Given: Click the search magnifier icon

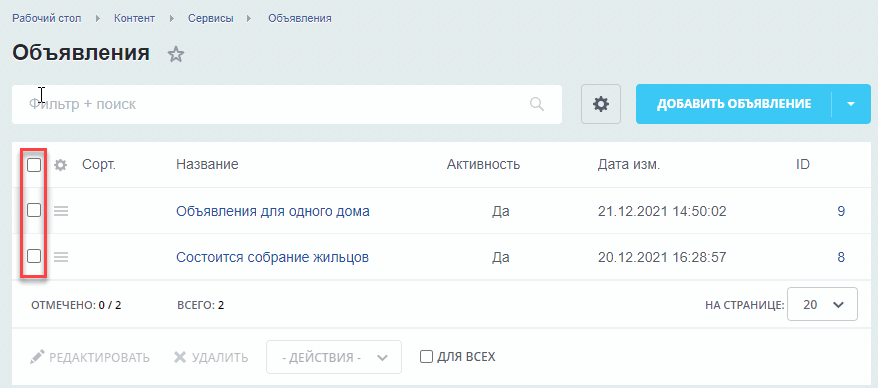Looking at the screenshot, I should pos(536,104).
